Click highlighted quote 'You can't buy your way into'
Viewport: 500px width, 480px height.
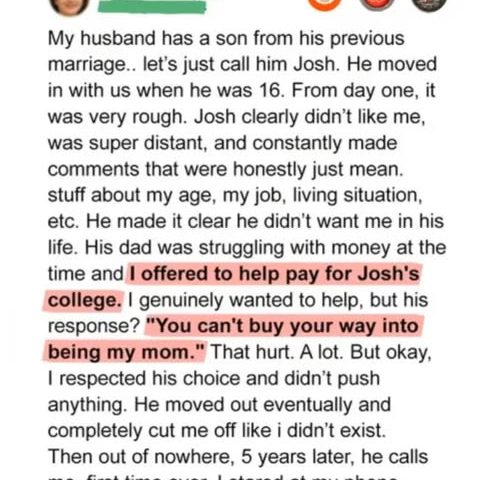click(x=283, y=326)
